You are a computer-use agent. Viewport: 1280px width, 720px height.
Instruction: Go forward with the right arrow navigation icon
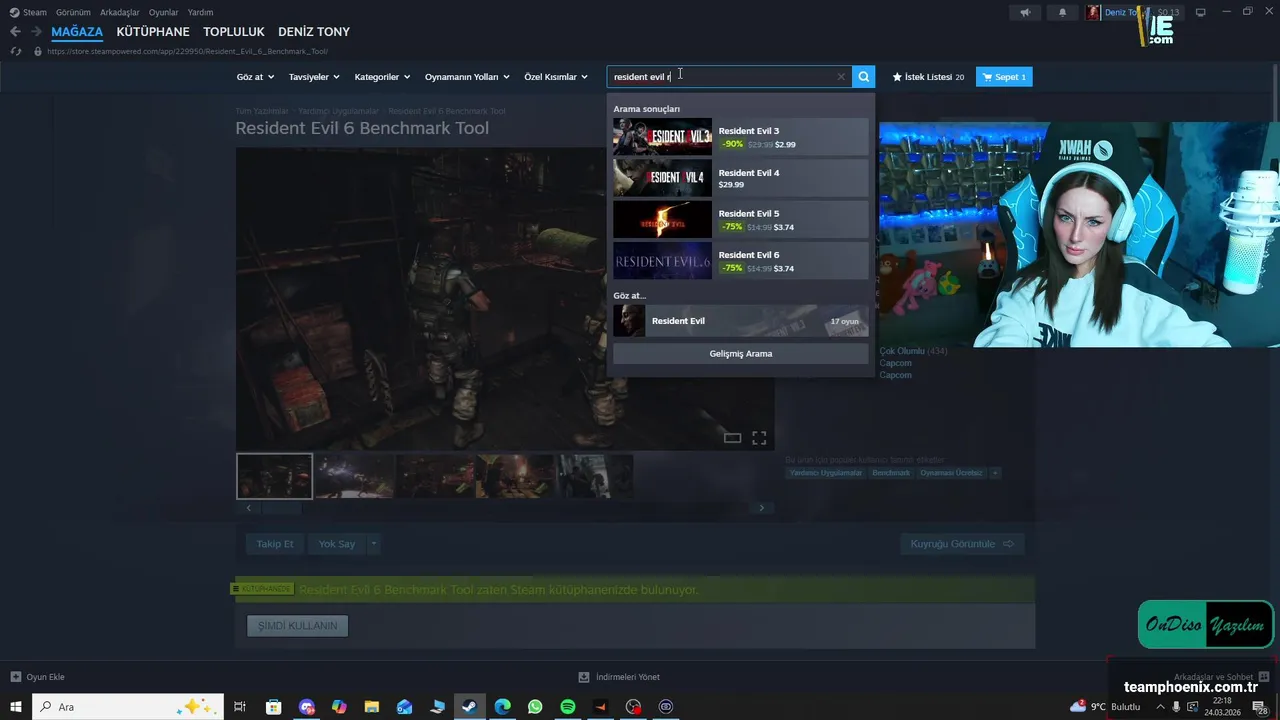click(36, 32)
